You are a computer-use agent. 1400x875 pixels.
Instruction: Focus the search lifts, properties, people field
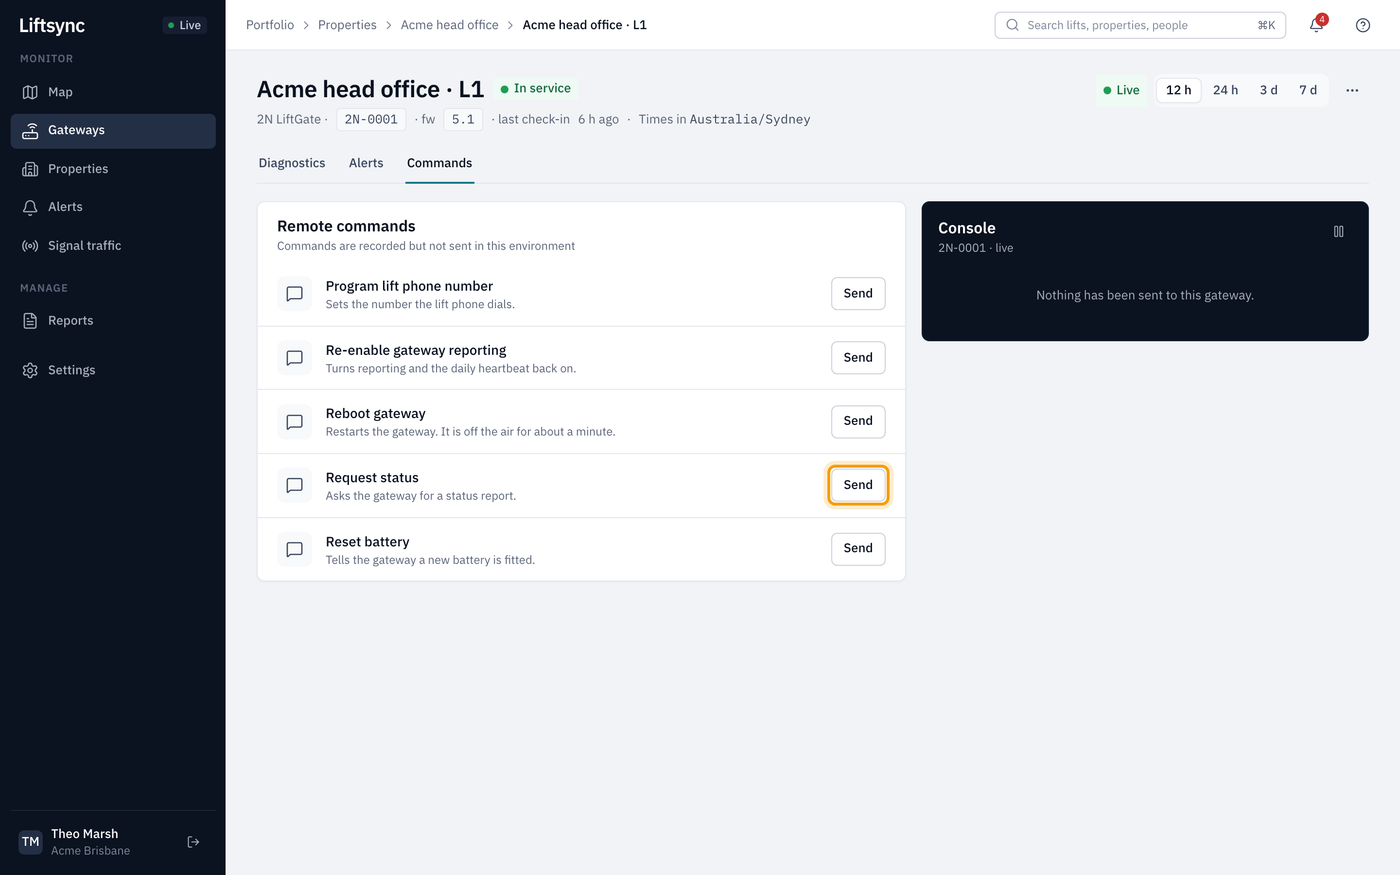pos(1140,25)
